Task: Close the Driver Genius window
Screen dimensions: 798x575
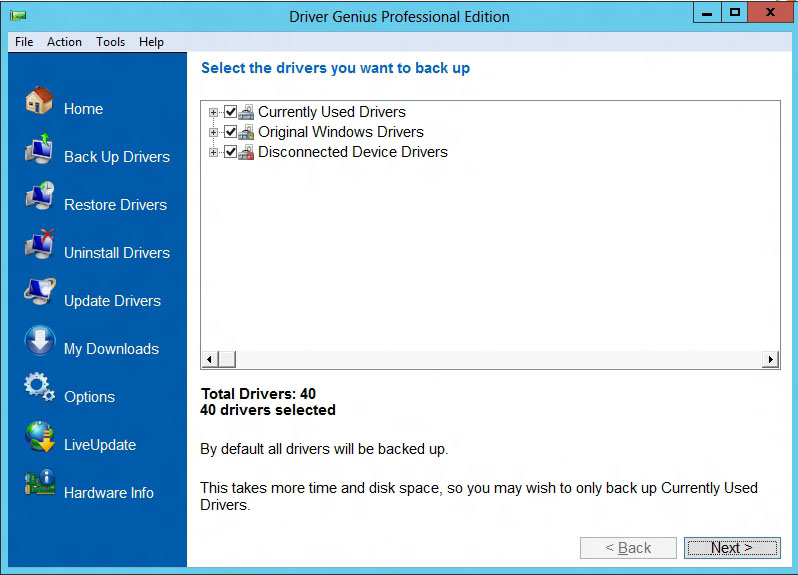Action: click(x=771, y=13)
